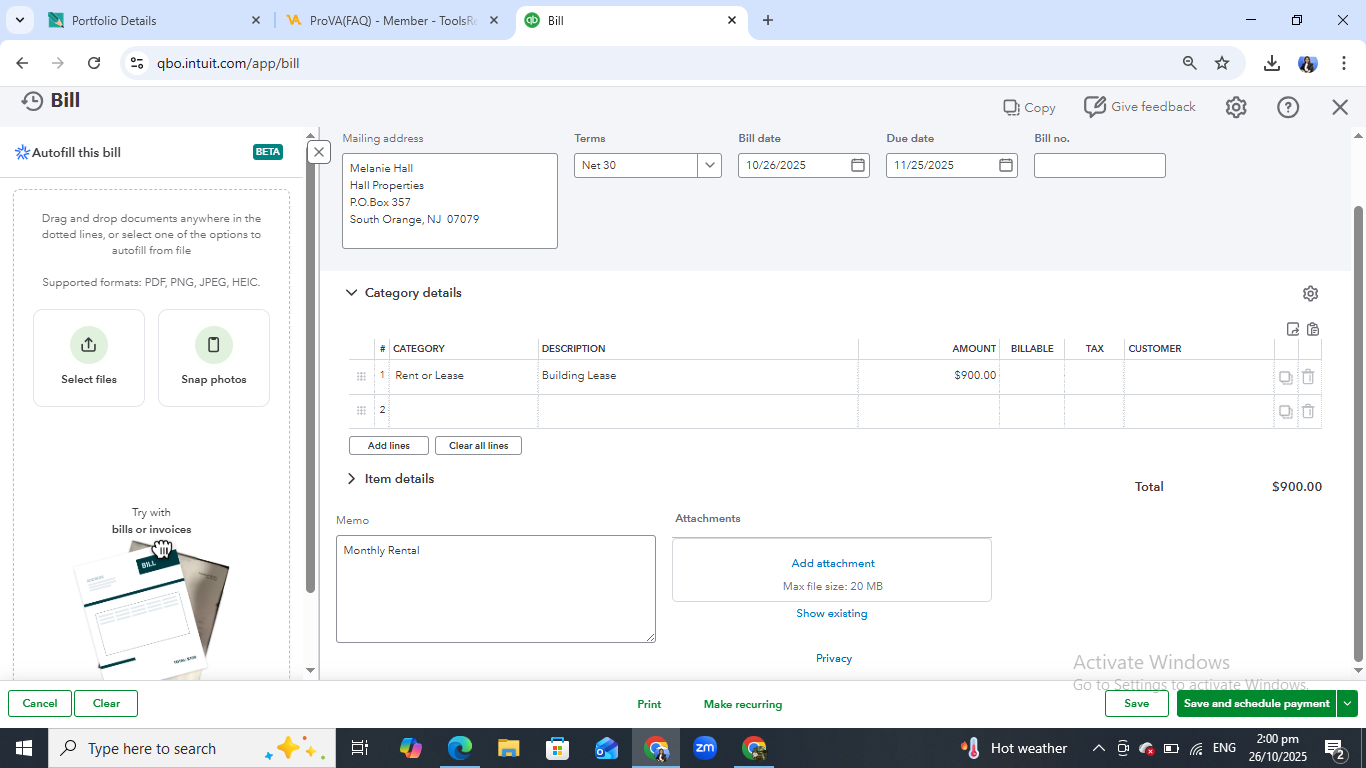This screenshot has width=1366, height=768.
Task: Click the Make recurring link
Action: click(x=742, y=704)
